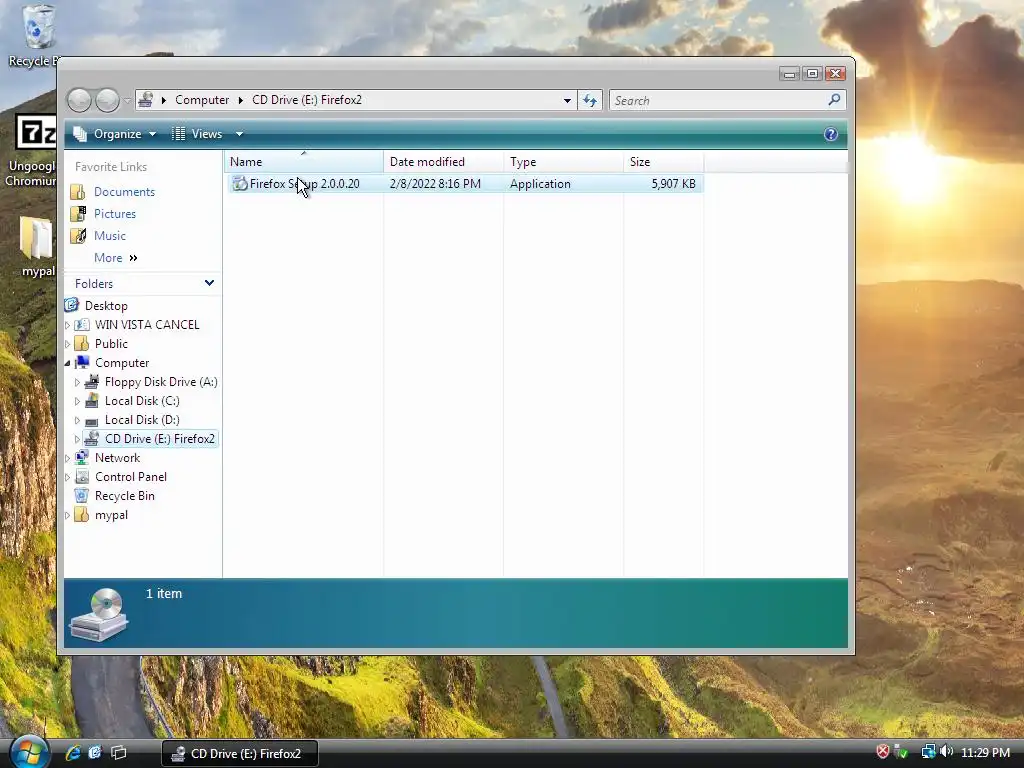This screenshot has height=768, width=1024.
Task: Click the 2/8/2022 8:16 PM date cell
Action: (x=435, y=184)
